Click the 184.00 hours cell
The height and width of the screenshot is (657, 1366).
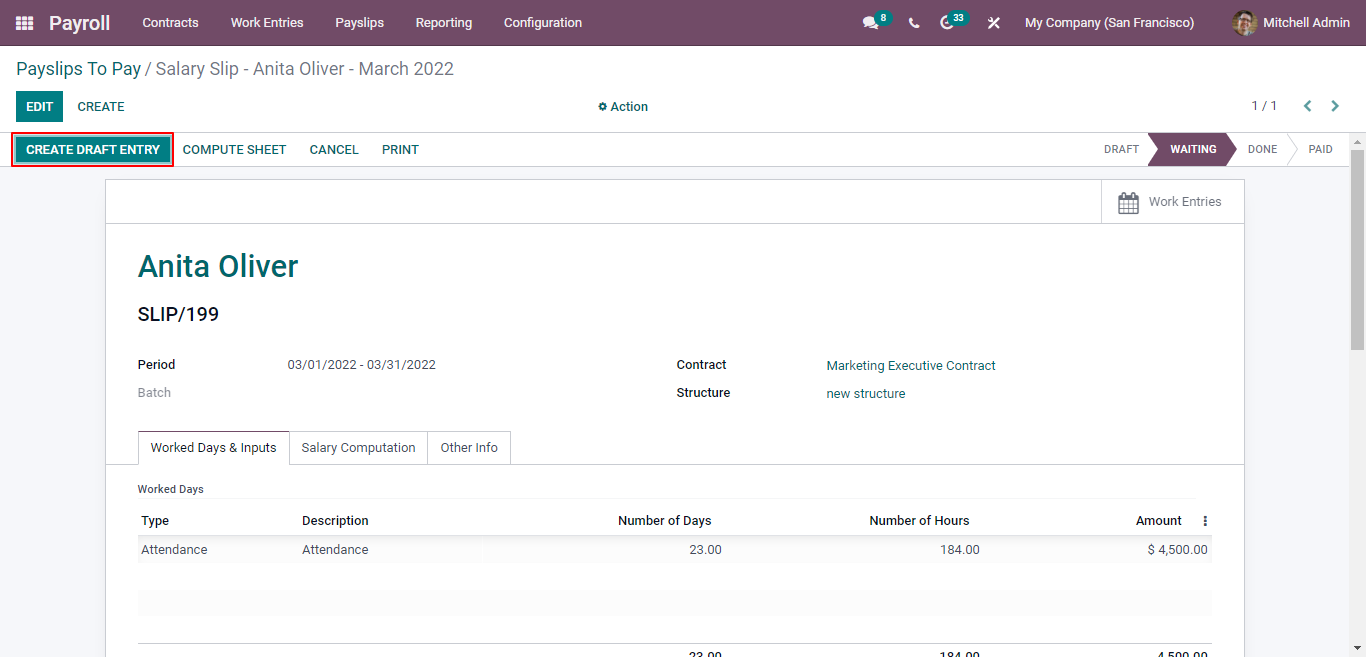coord(960,550)
